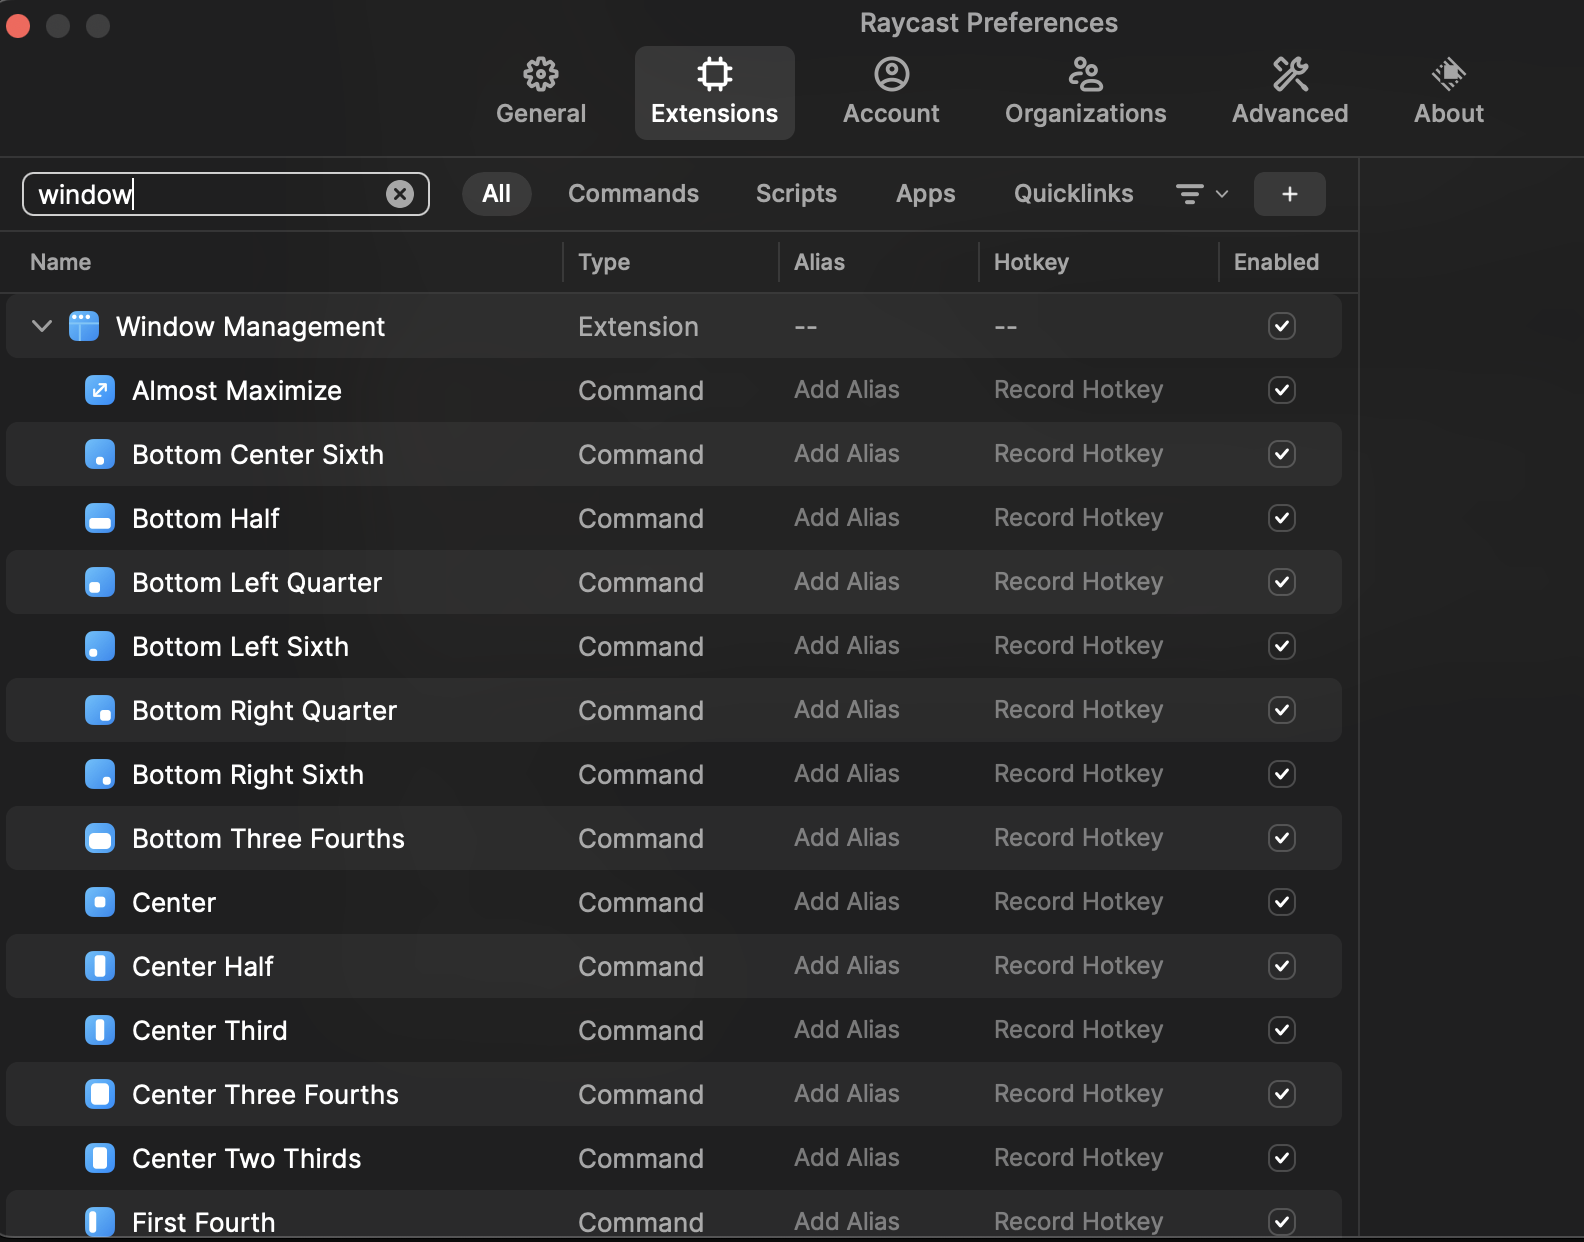Switch to the Extensions tab
This screenshot has width=1584, height=1242.
click(x=714, y=92)
